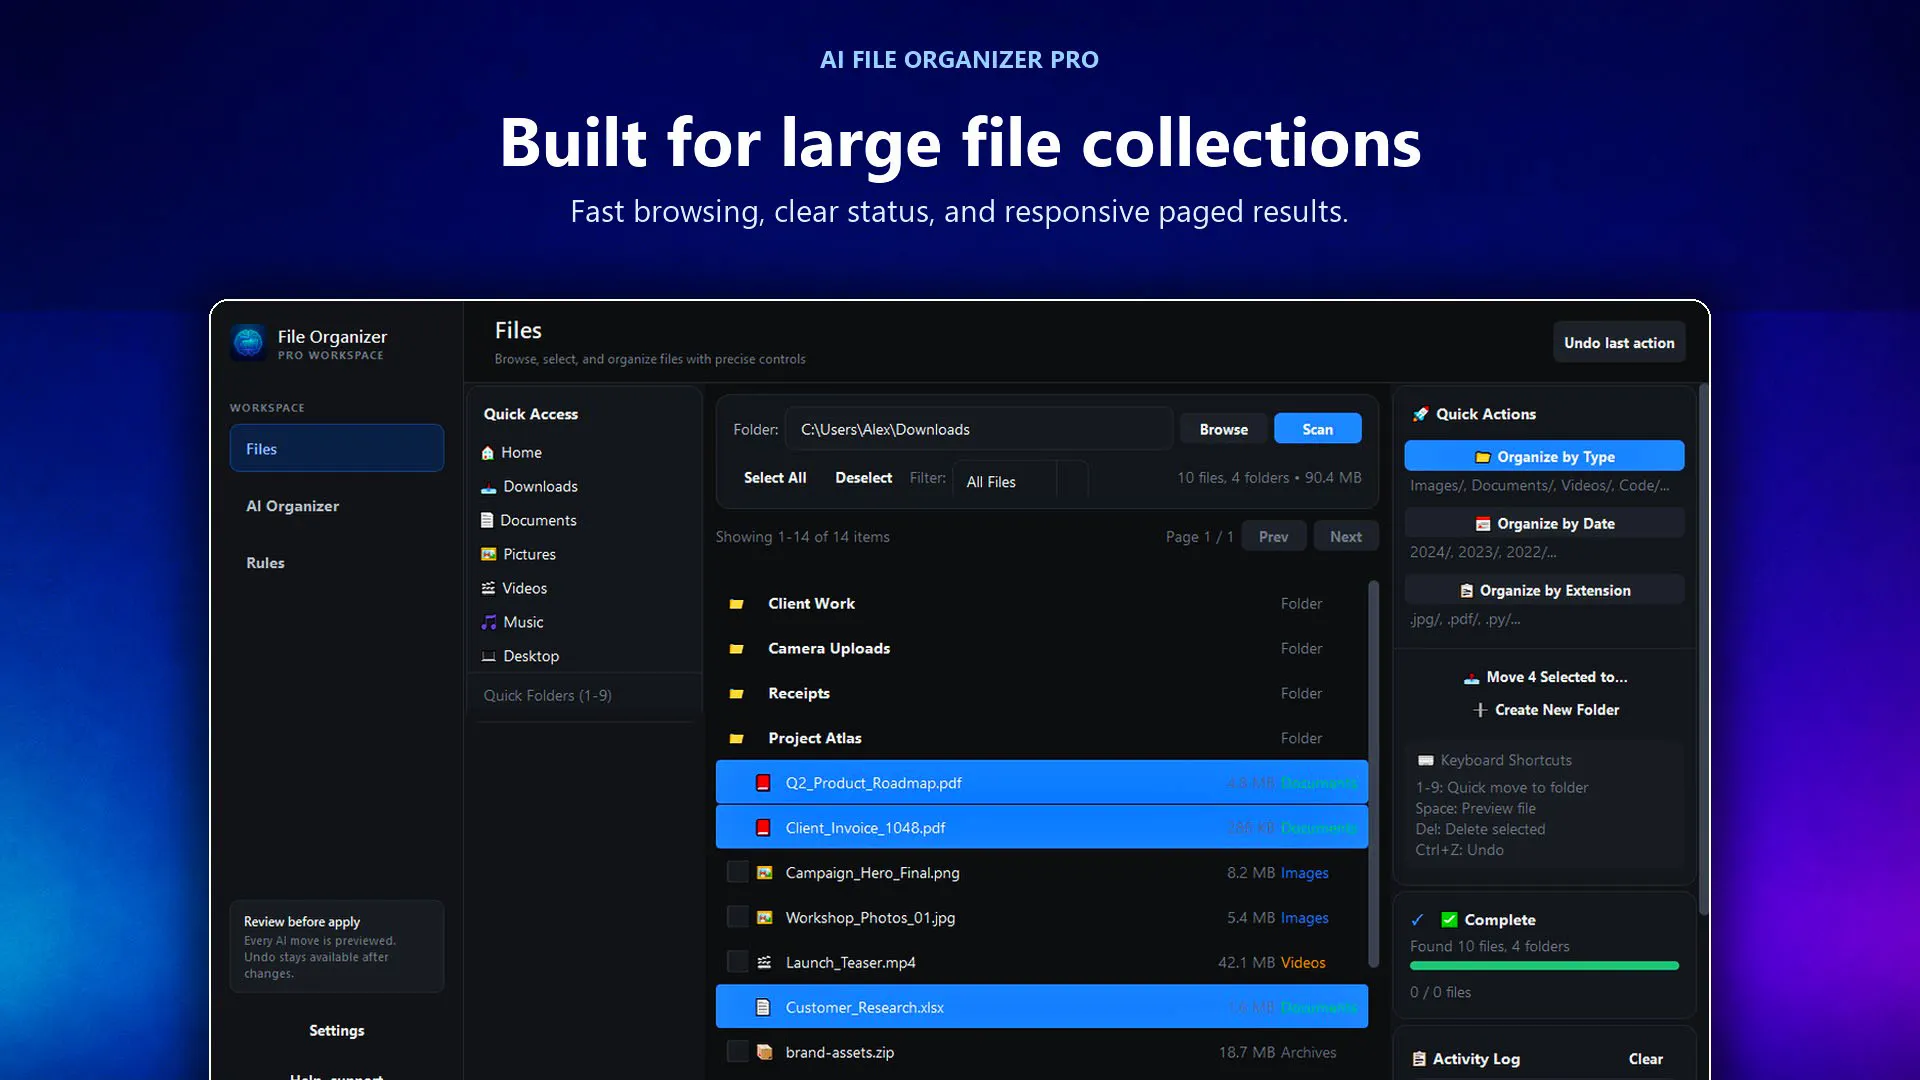Click the Music note icon in Quick Access

click(488, 622)
